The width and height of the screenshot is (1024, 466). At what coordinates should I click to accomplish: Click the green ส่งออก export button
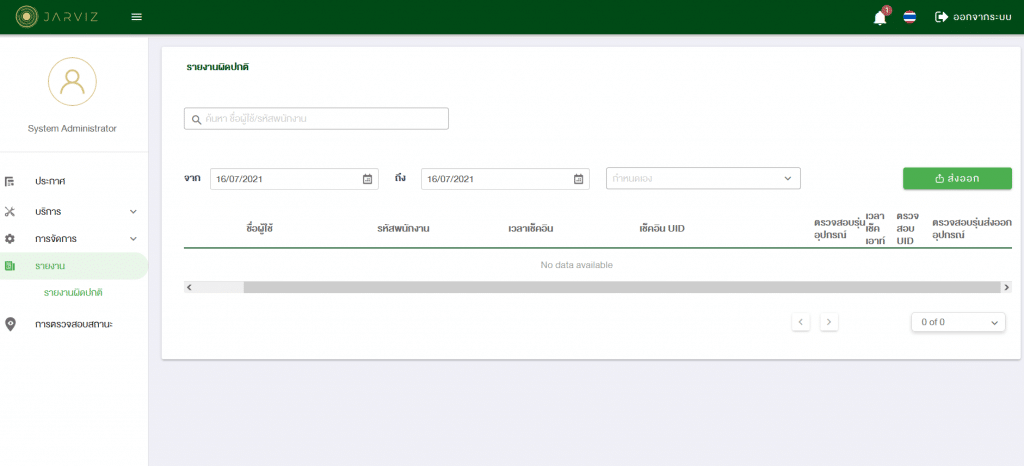pyautogui.click(x=956, y=178)
